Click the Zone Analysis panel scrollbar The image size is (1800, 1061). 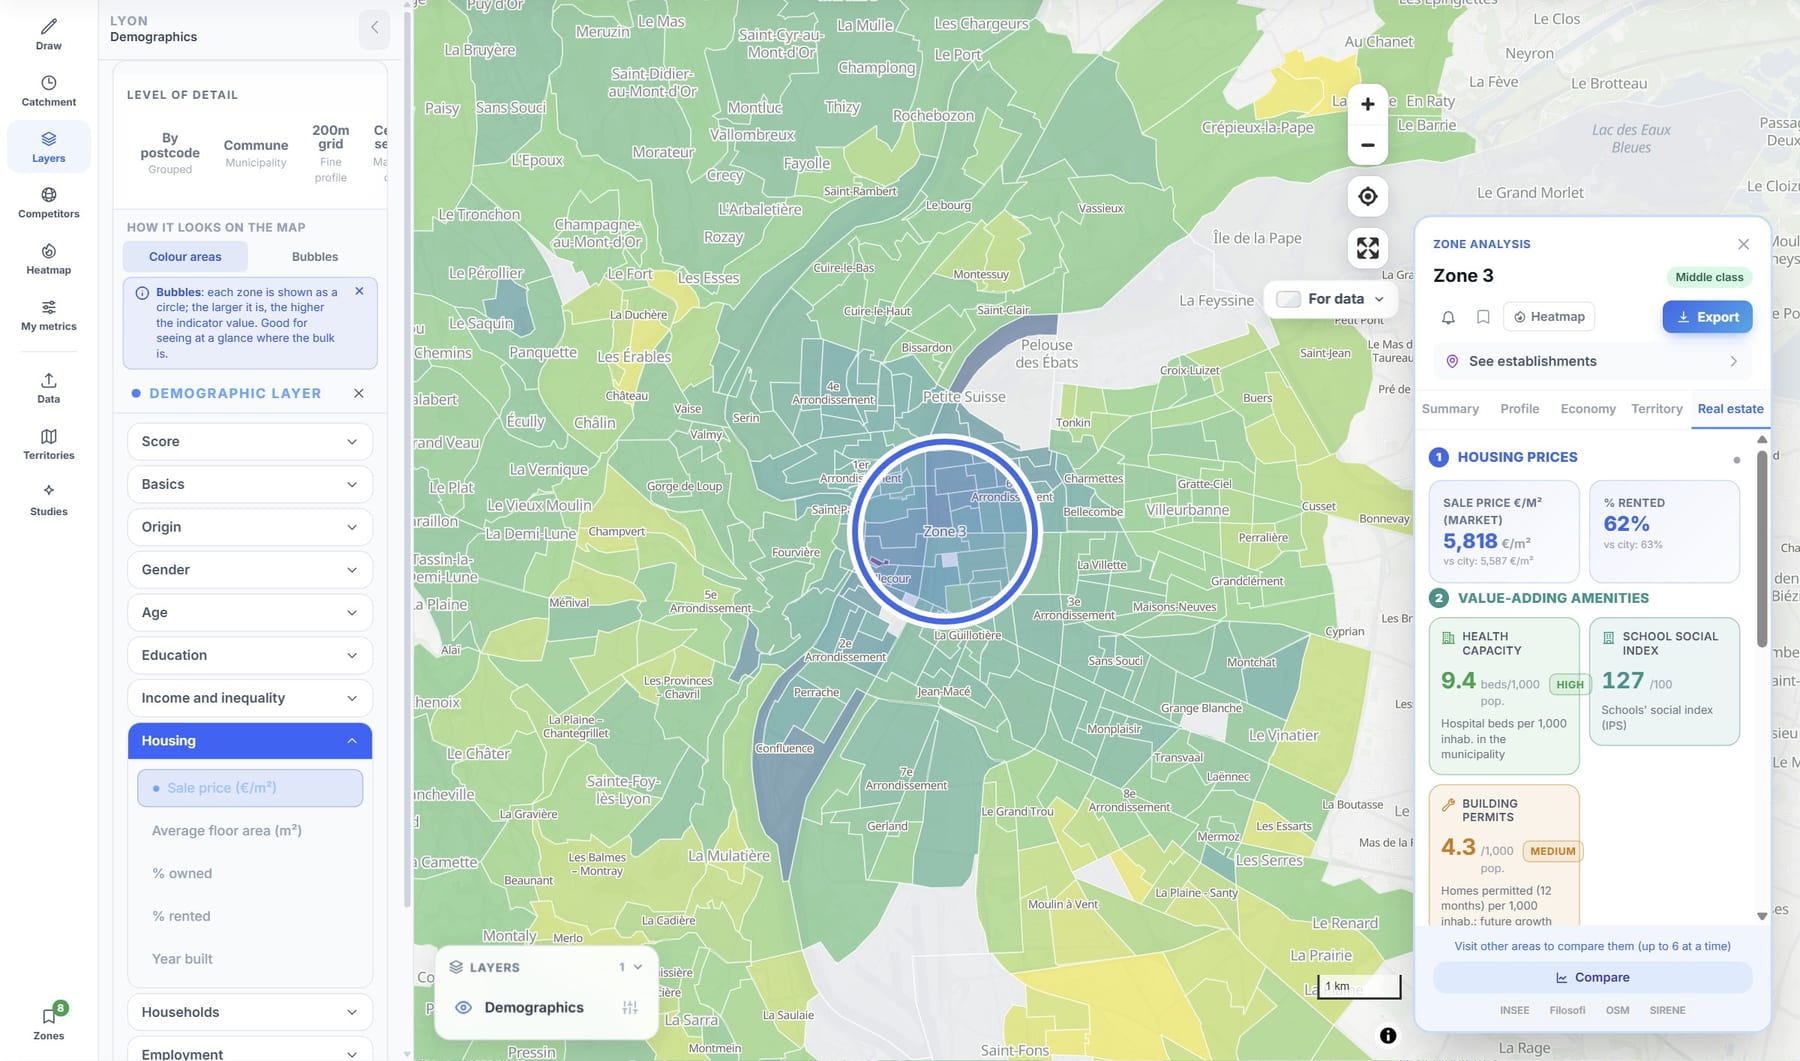[1762, 548]
